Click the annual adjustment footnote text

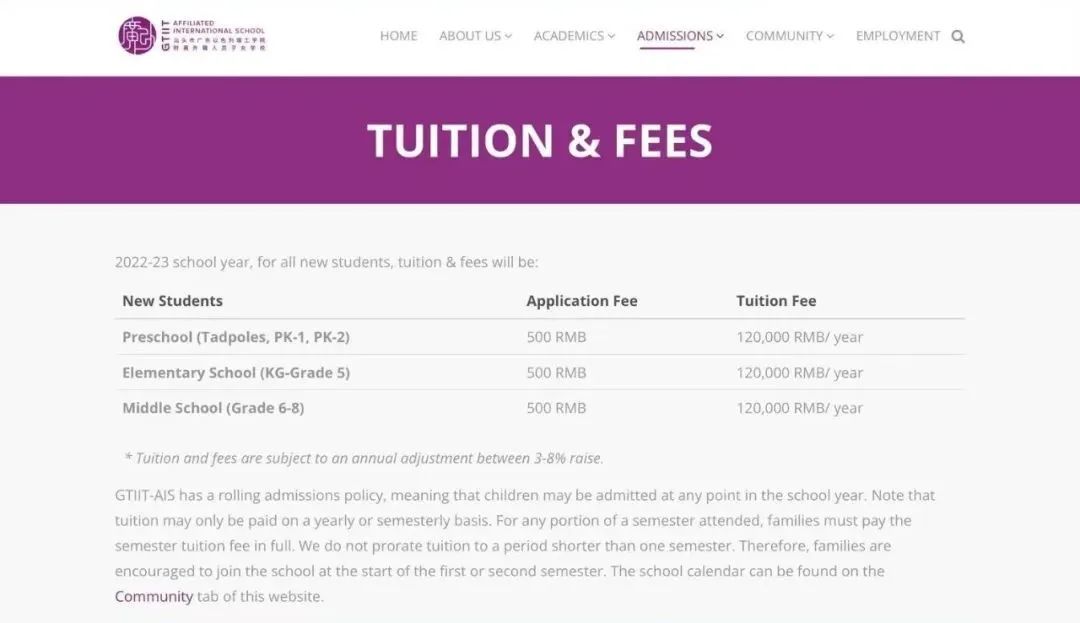tap(364, 458)
